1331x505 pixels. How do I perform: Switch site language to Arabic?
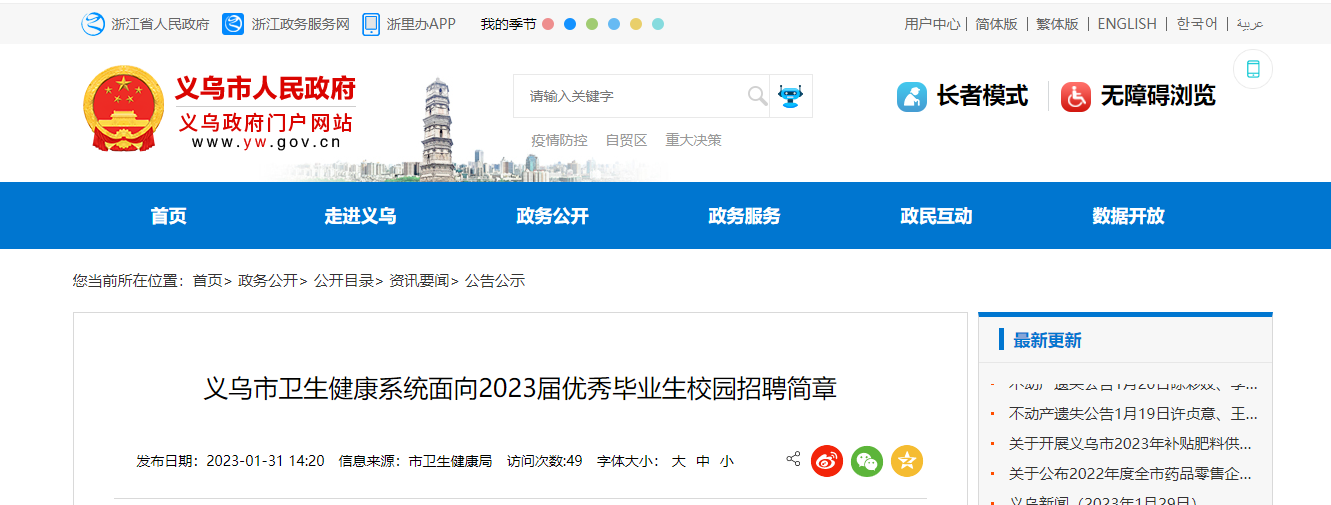pos(1250,24)
